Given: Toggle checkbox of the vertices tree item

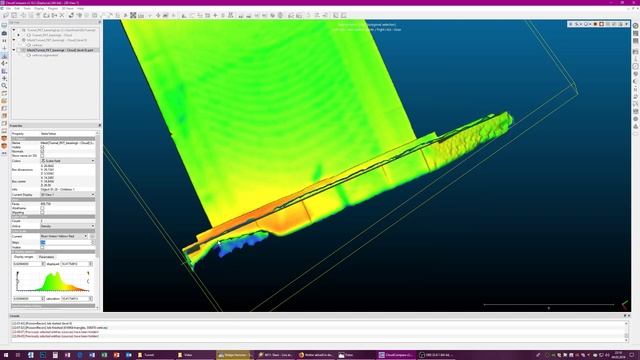Looking at the screenshot, I should point(24,45).
